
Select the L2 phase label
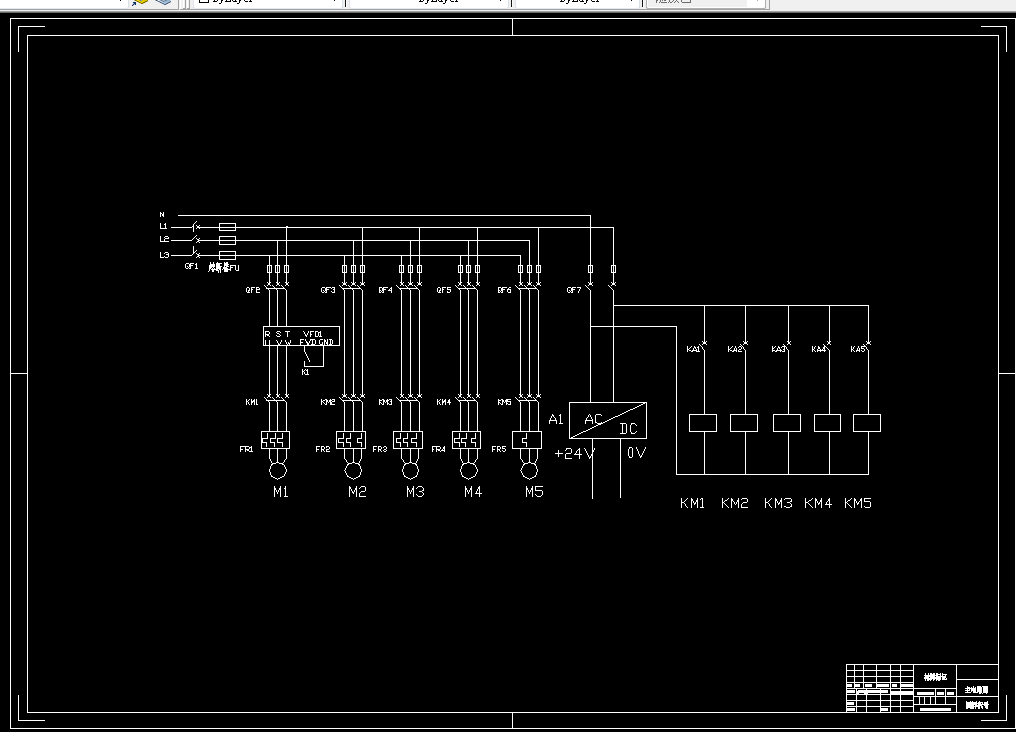click(x=164, y=240)
